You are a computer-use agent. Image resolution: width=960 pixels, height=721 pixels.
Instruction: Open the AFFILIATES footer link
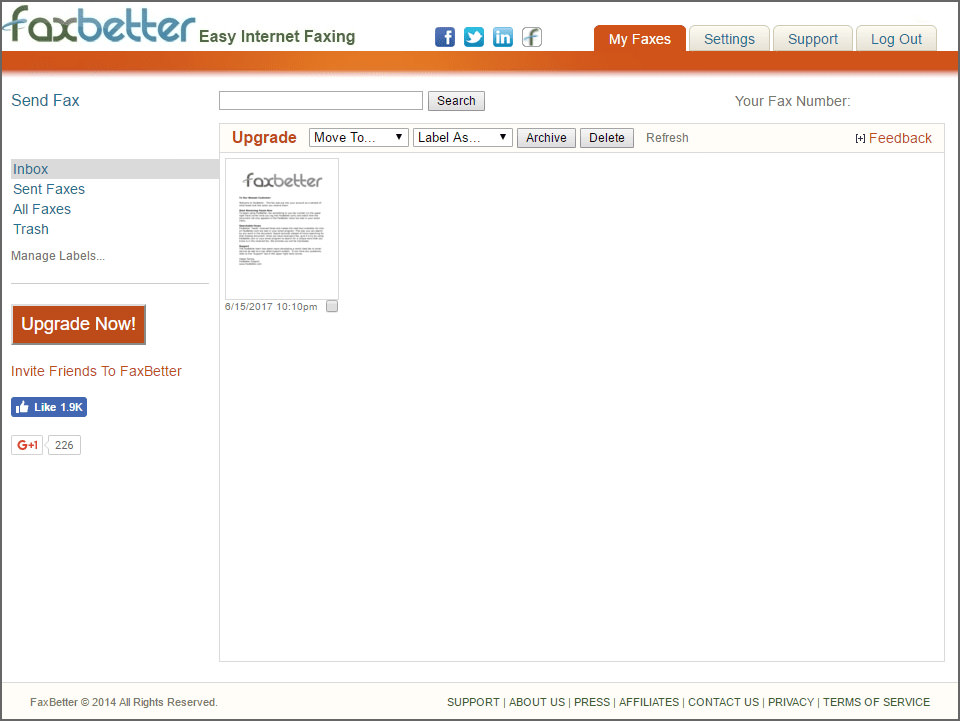click(x=649, y=702)
